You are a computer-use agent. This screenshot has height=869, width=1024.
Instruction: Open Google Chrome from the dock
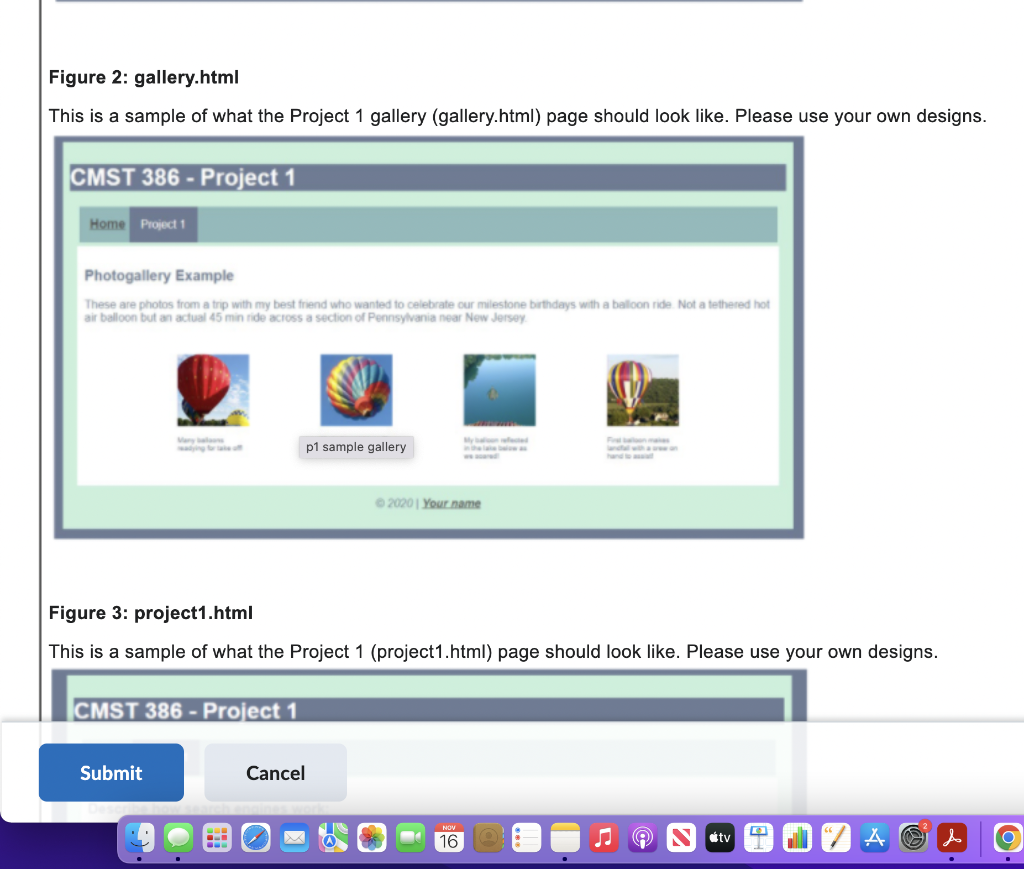[1007, 838]
